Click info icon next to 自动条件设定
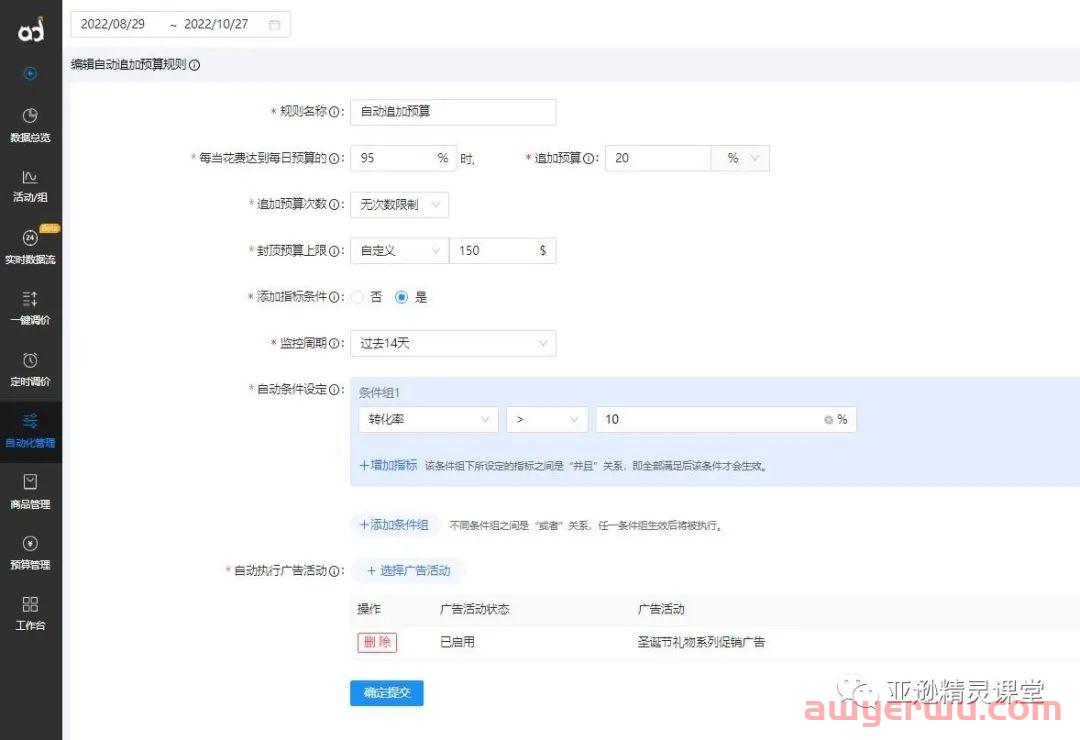Screen dimensions: 1080x740 [334, 389]
